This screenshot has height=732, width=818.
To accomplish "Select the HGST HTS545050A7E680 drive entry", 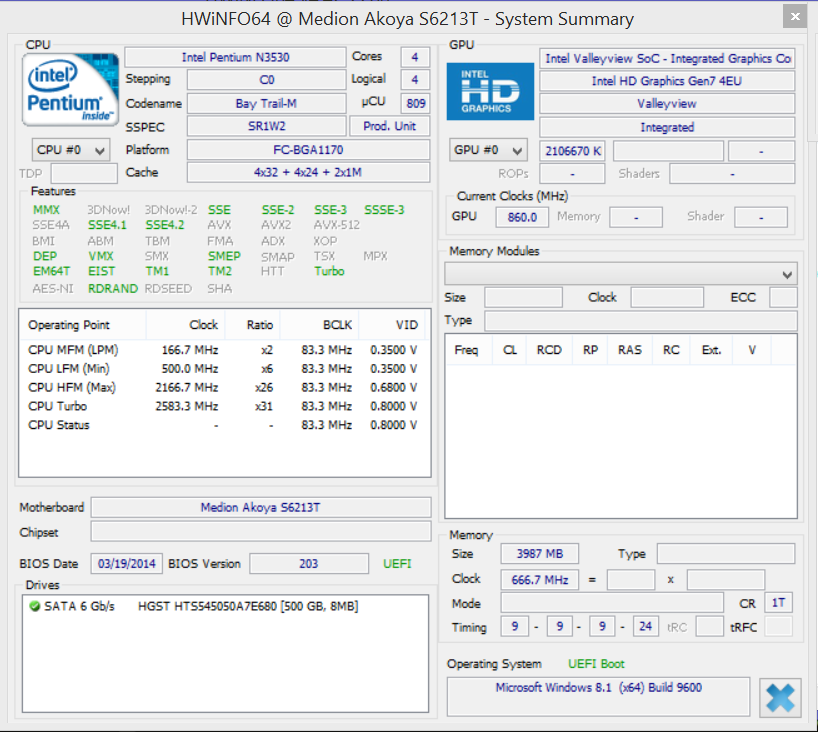I will pyautogui.click(x=248, y=607).
